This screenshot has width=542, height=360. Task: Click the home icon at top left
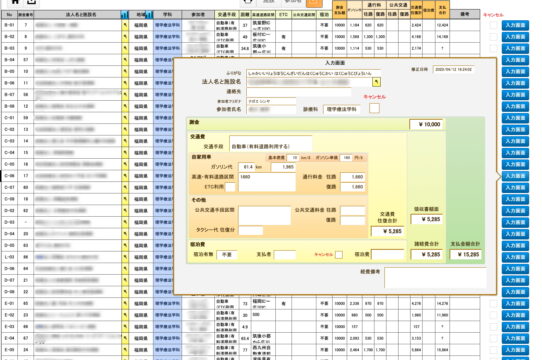pyautogui.click(x=15, y=1)
